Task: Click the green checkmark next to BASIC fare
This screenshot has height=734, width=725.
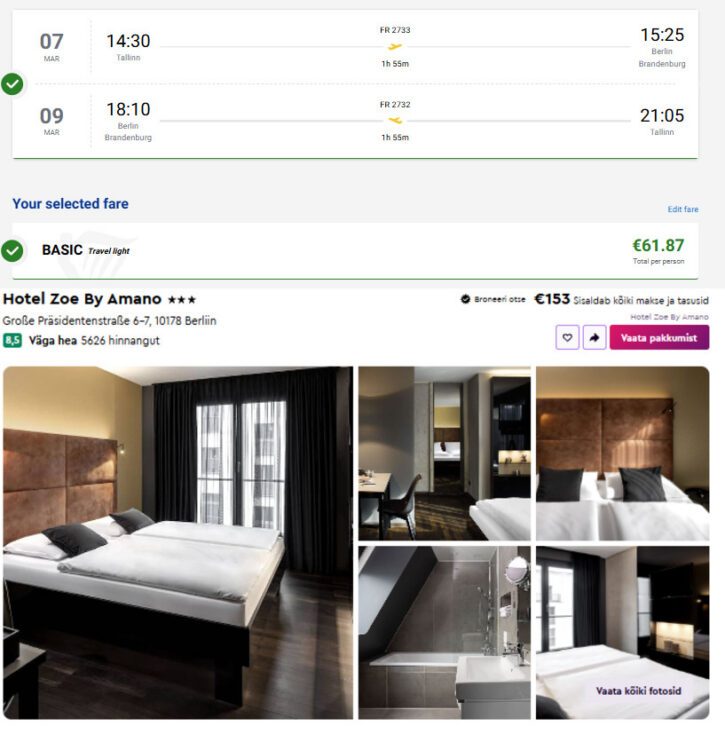Action: click(x=12, y=250)
